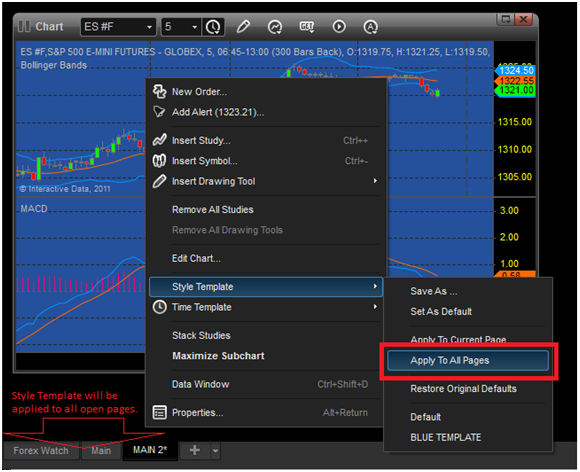
Task: Select the pencil drawing tool in toolbar
Action: (243, 27)
